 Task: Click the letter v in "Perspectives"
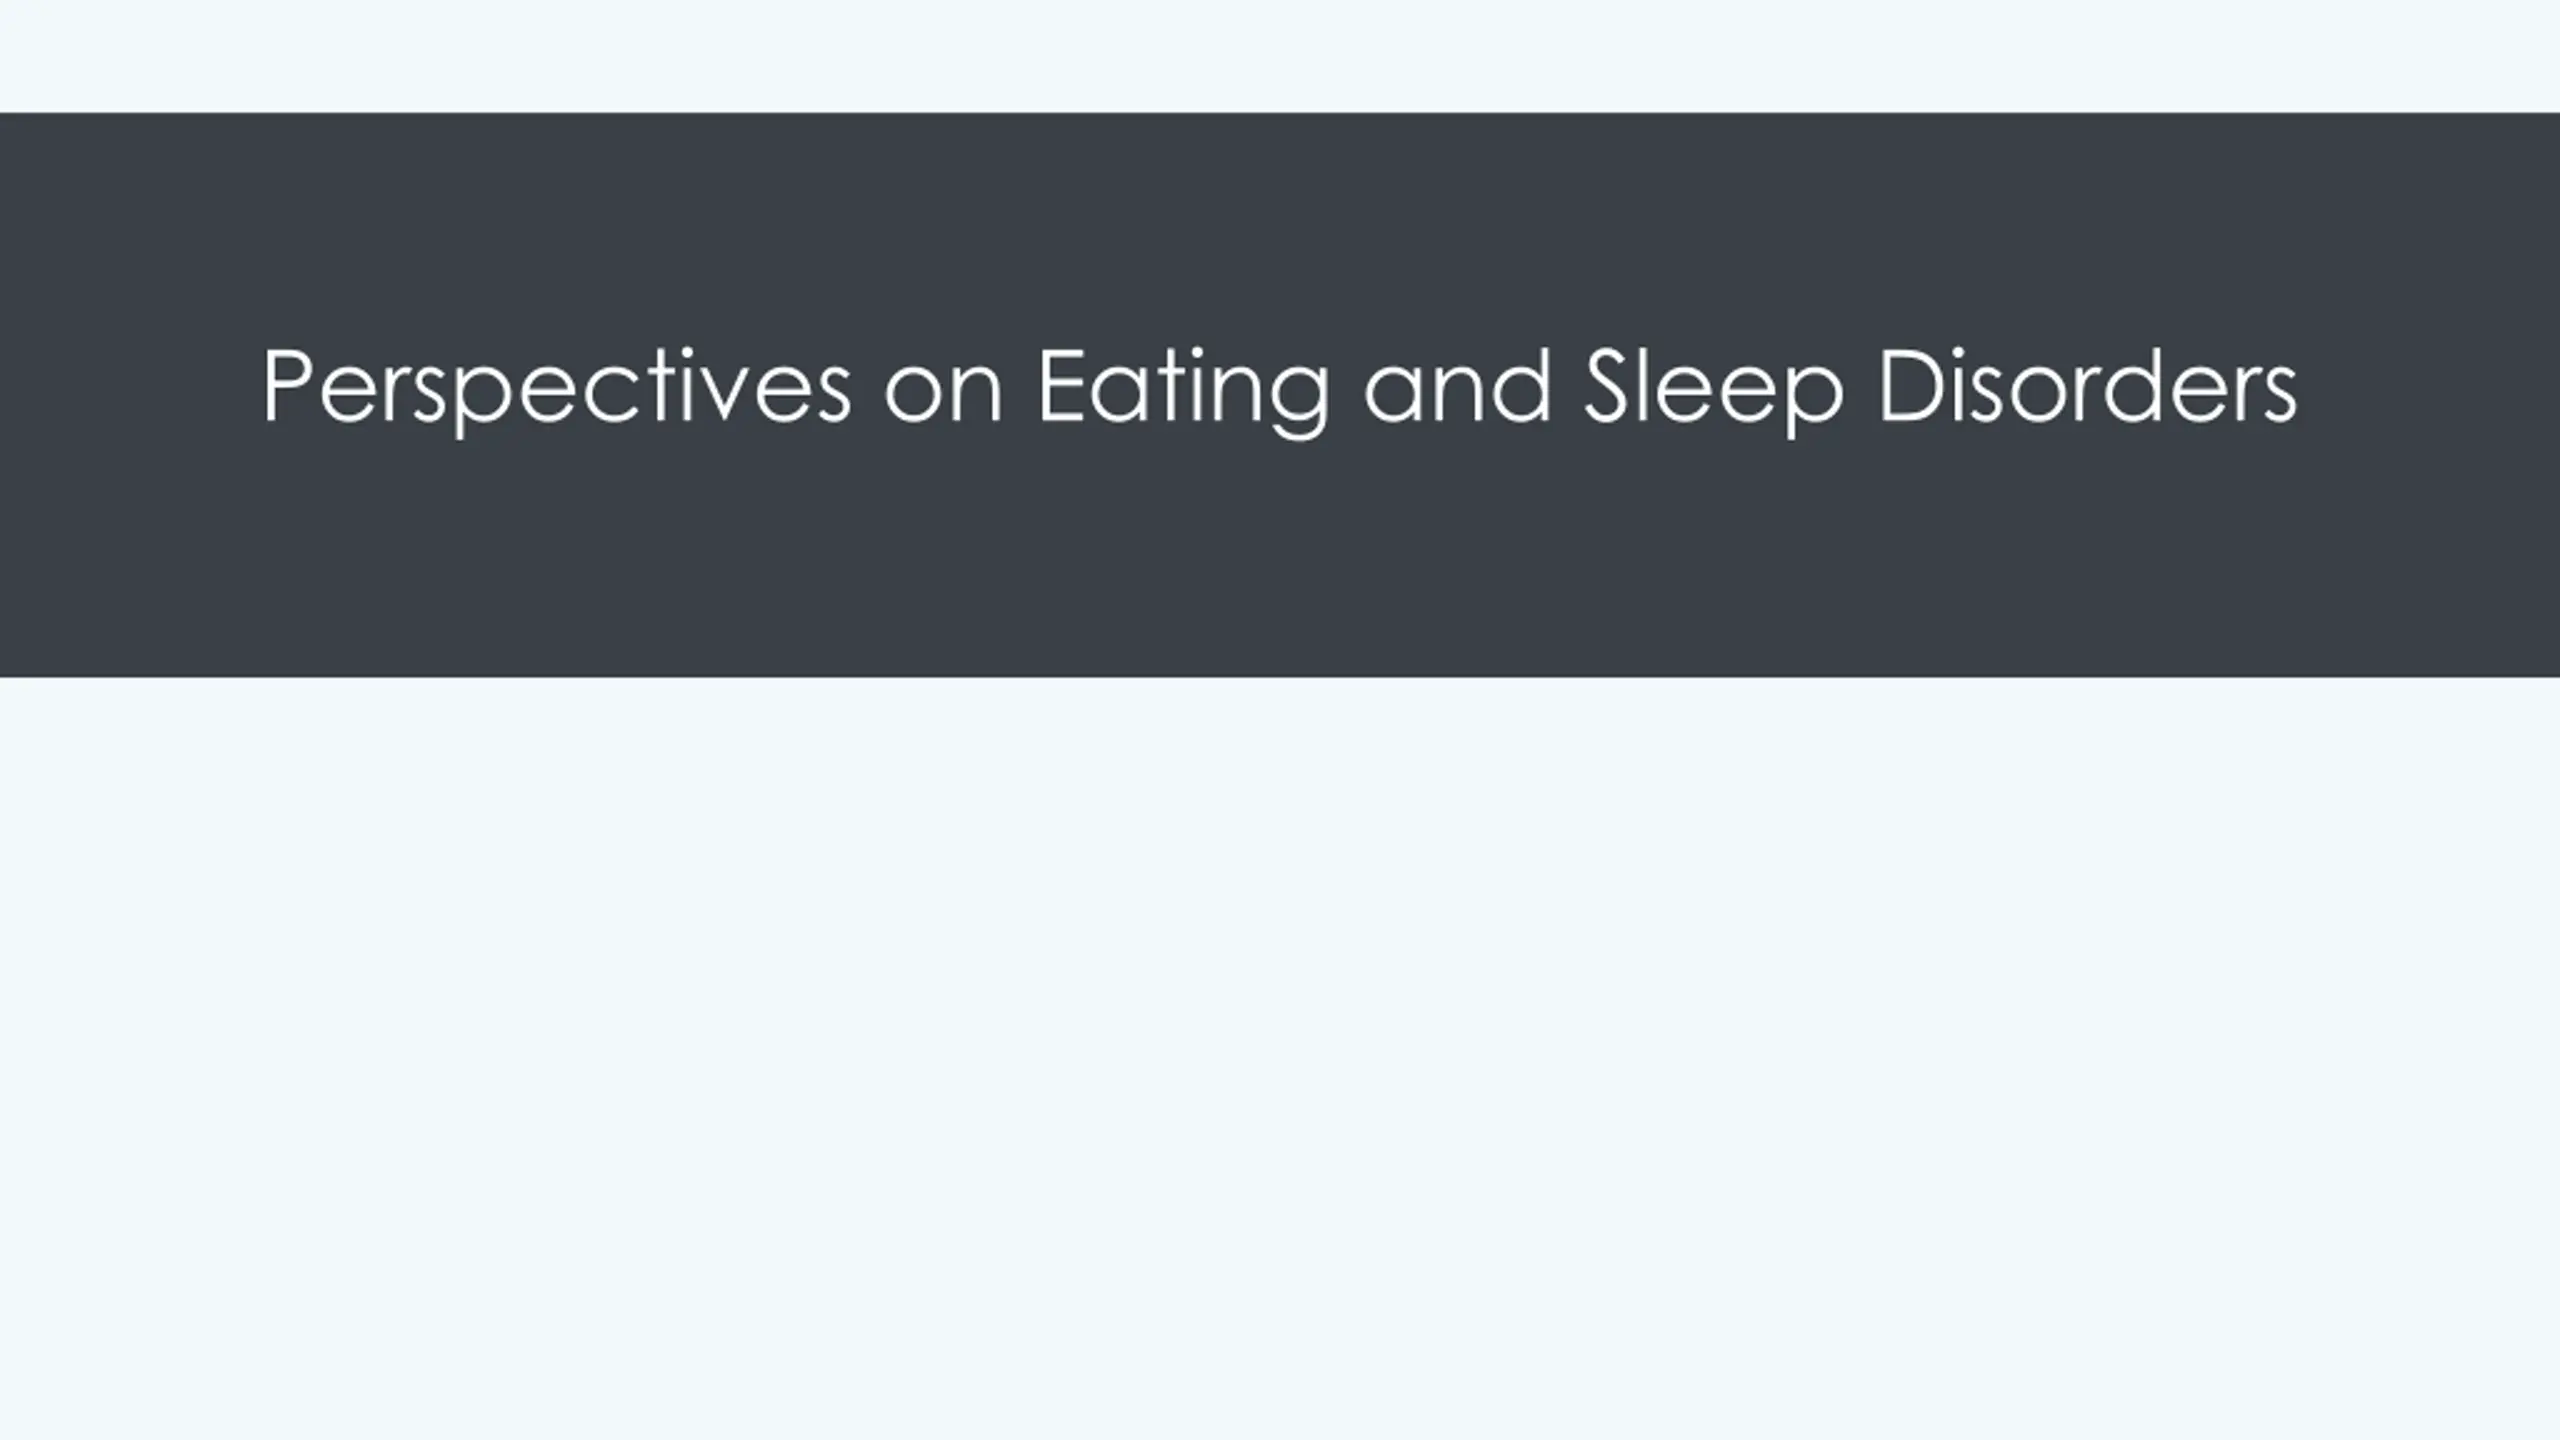pos(738,397)
